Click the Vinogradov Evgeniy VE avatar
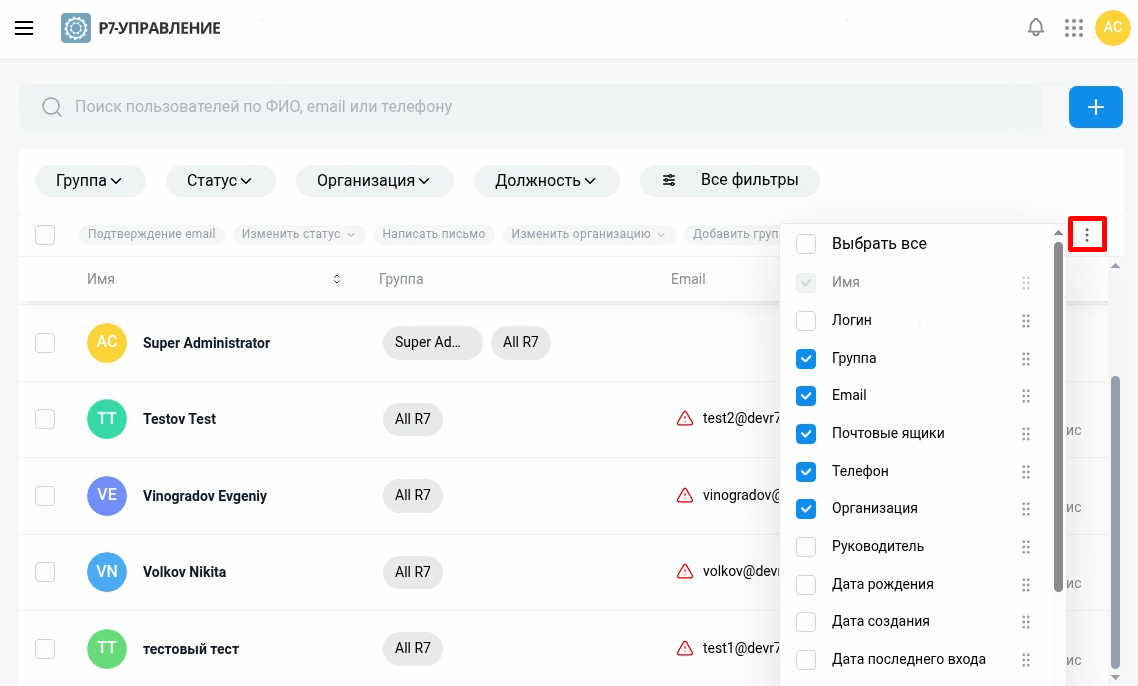Screen dimensions: 1138x686 point(107,495)
